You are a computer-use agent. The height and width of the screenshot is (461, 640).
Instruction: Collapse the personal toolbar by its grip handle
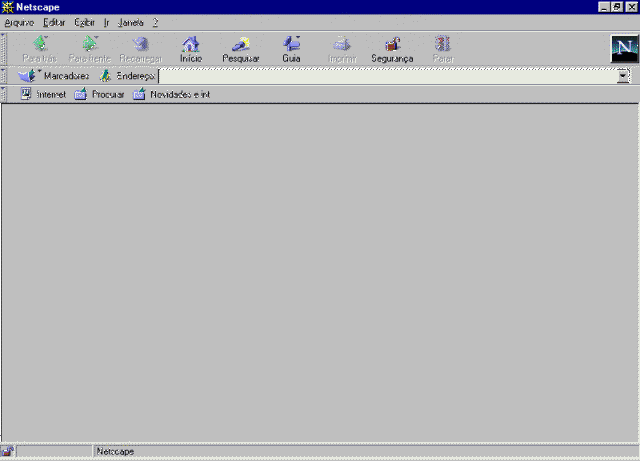(3, 94)
